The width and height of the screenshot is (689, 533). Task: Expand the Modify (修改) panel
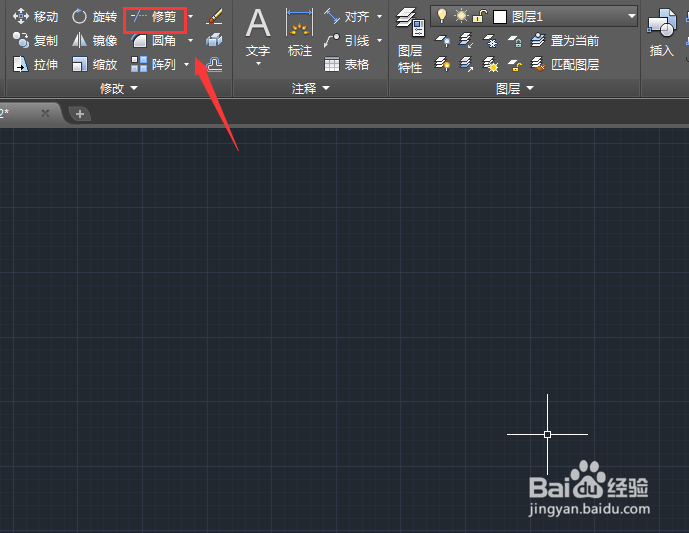coord(119,88)
